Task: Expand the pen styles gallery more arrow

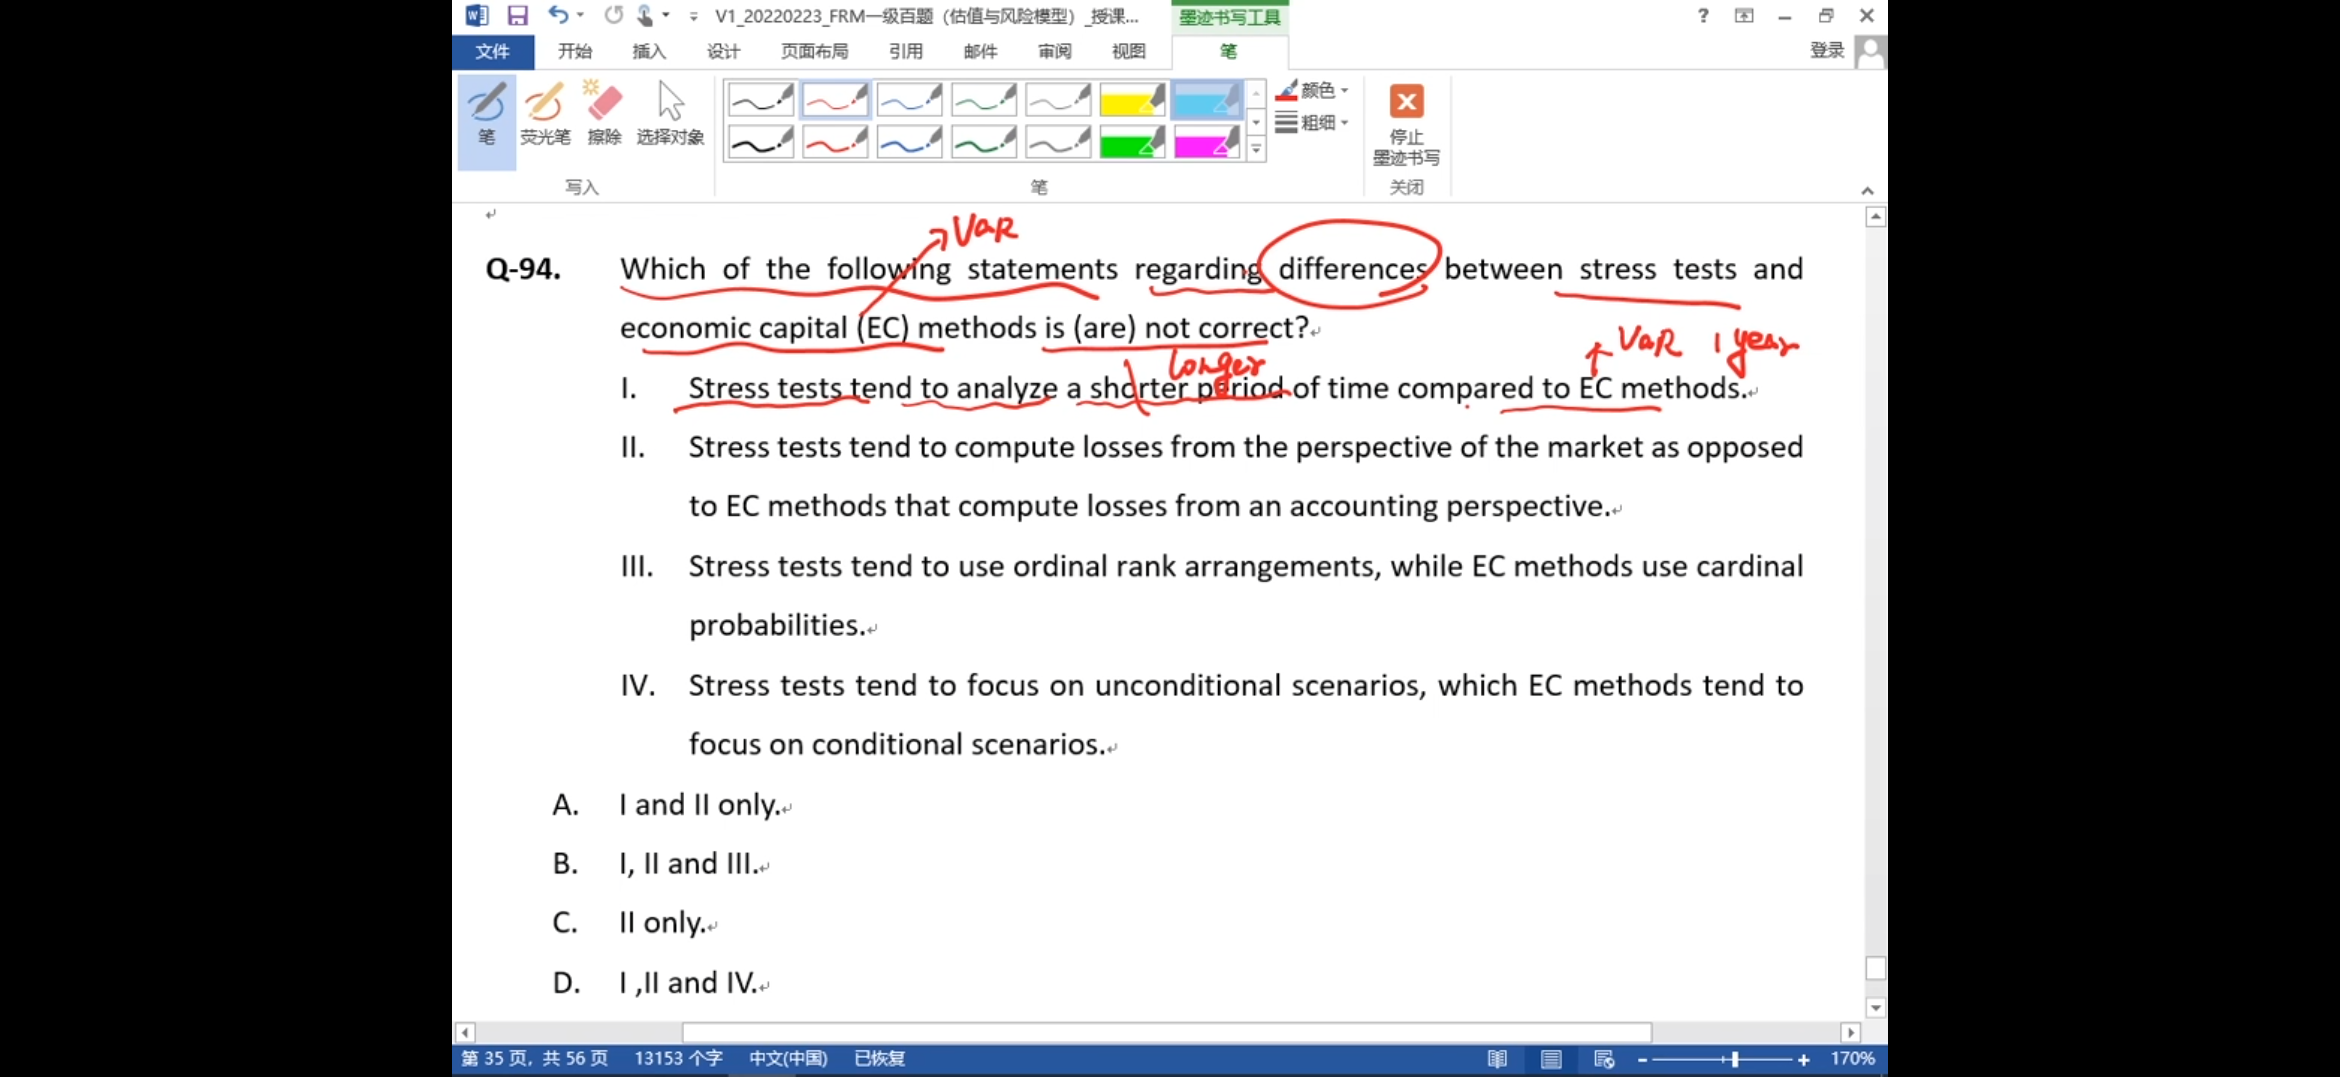Action: [1256, 150]
